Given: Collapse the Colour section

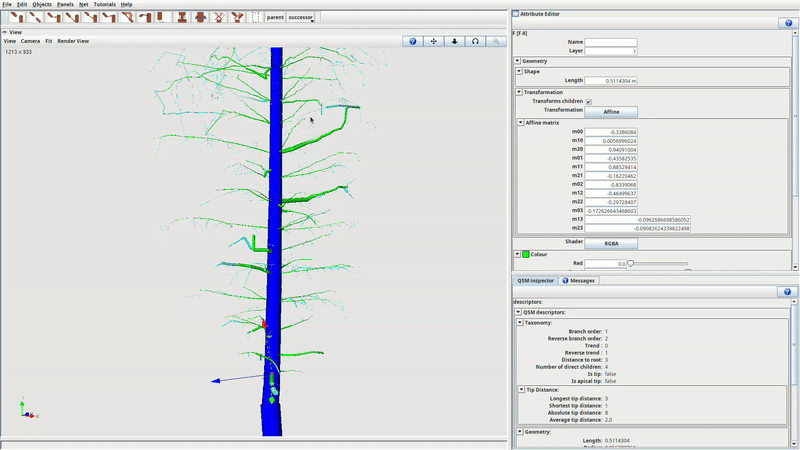Looking at the screenshot, I should coord(518,254).
